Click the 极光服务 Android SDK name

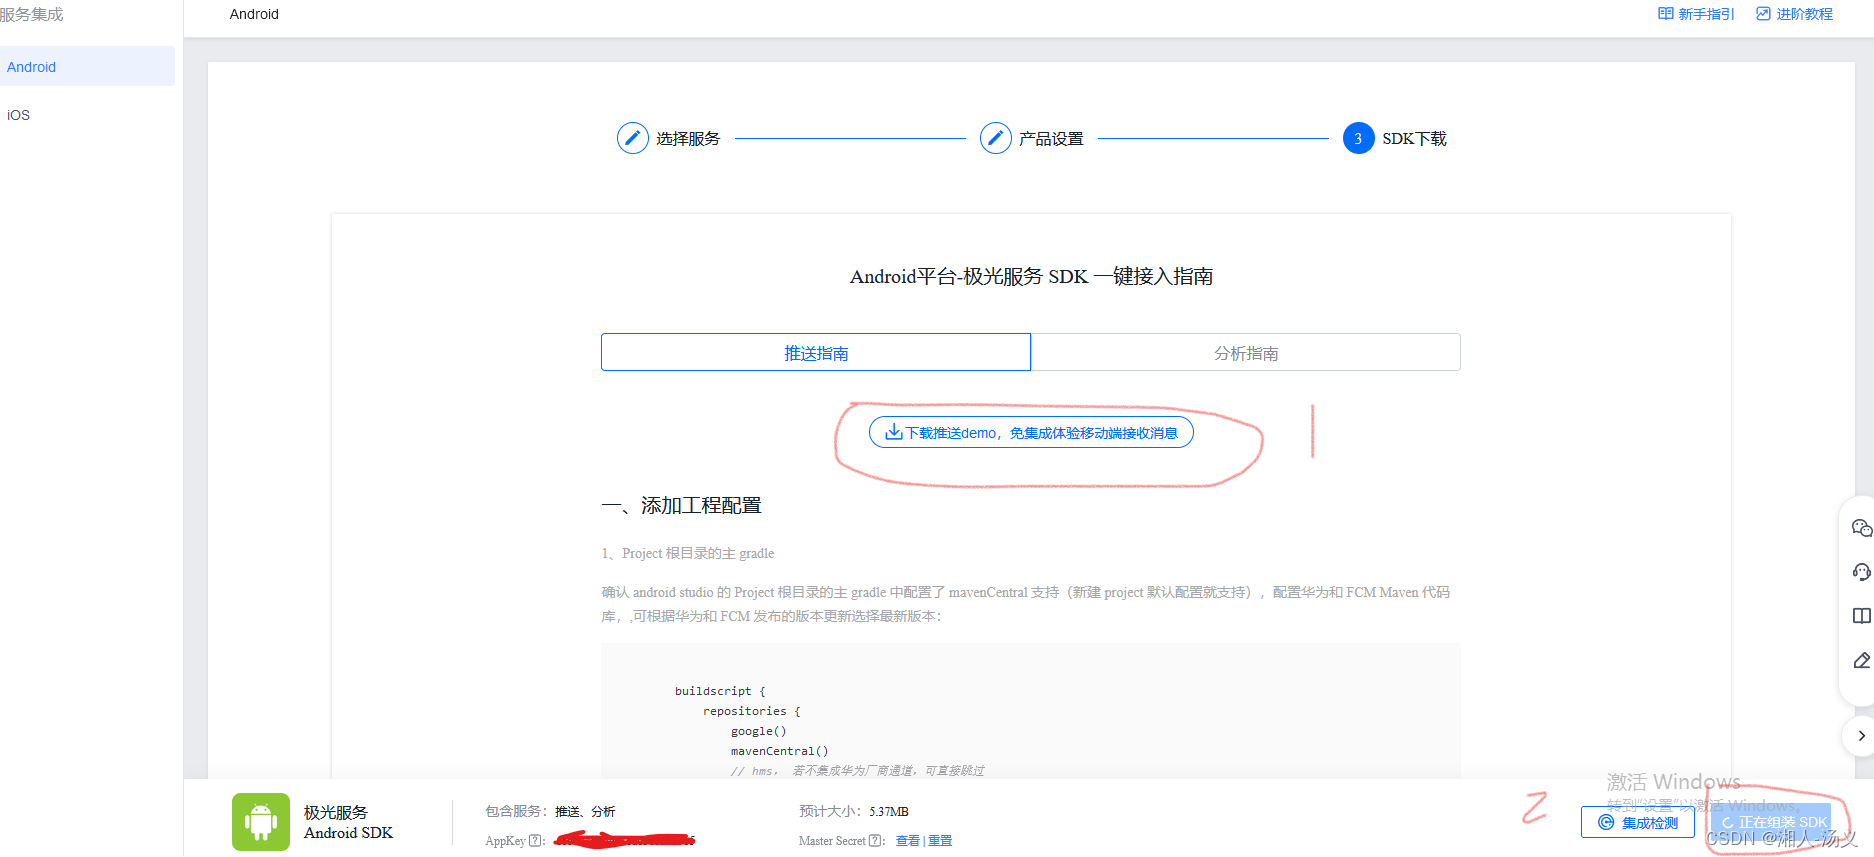[x=348, y=822]
